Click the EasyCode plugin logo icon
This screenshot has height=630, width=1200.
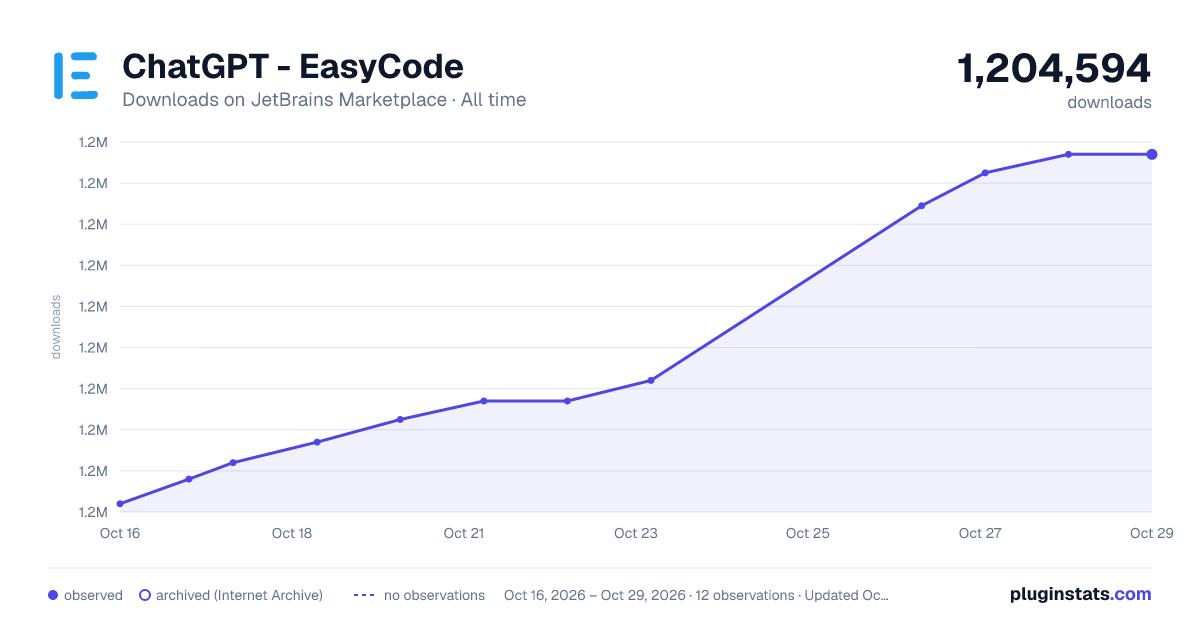(x=75, y=76)
